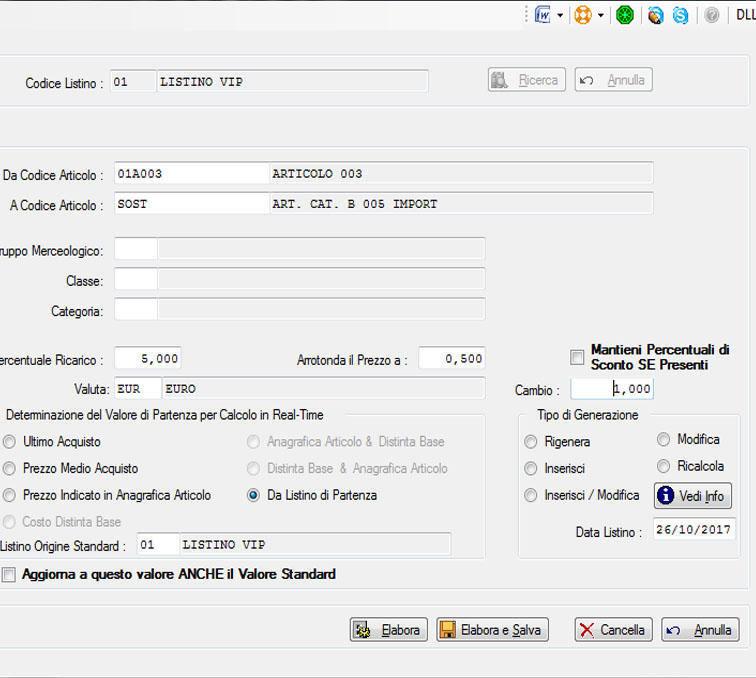Image resolution: width=756 pixels, height=678 pixels.
Task: Click the Cambio field 1,000
Action: coord(612,389)
